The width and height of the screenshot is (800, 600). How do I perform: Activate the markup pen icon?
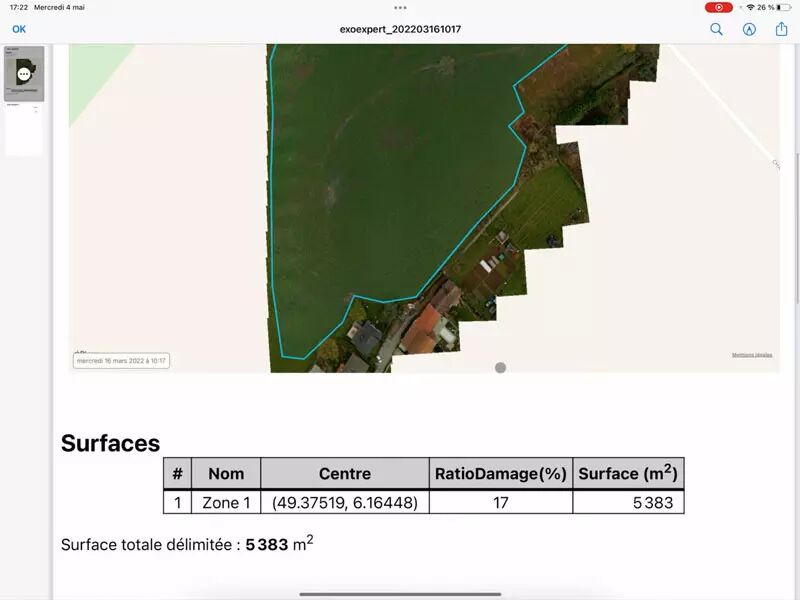[749, 29]
